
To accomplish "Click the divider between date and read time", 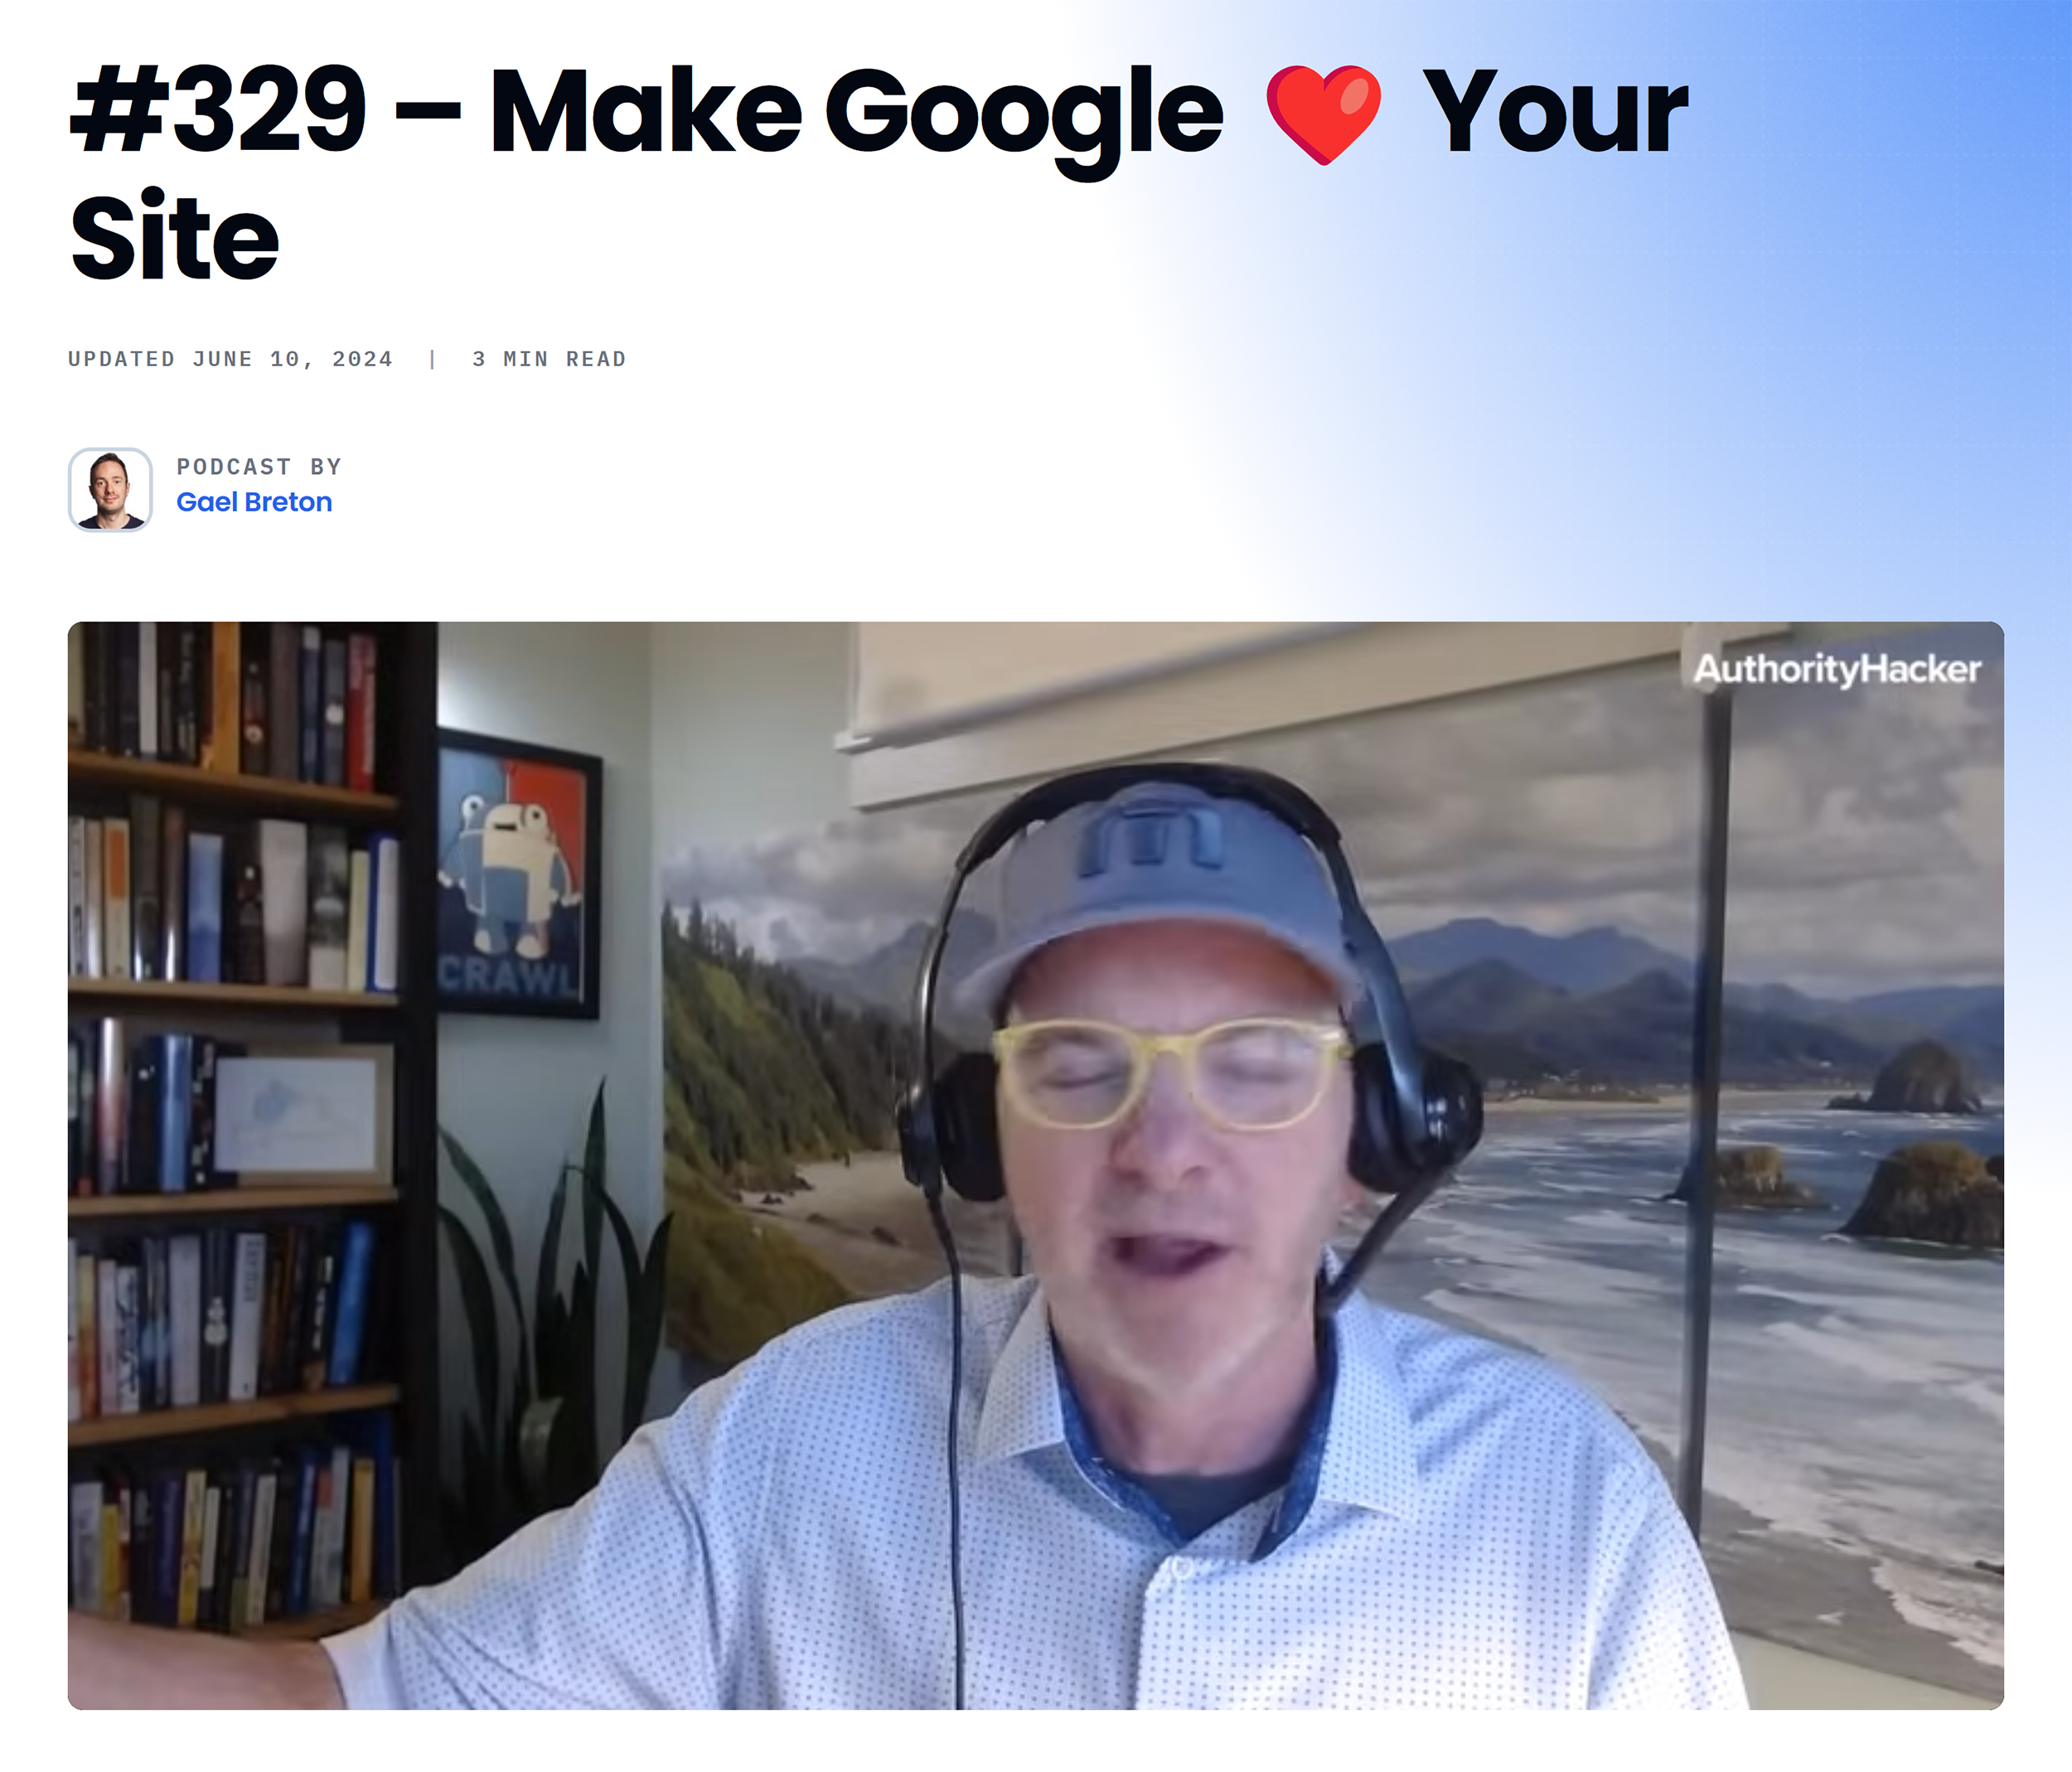I will [430, 358].
